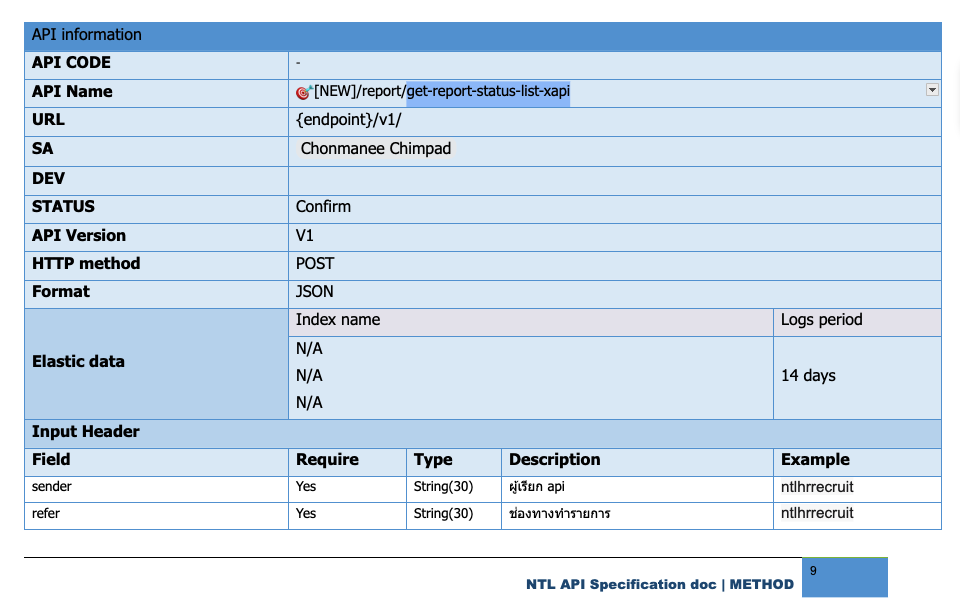Click the JSON format value
This screenshot has height=615, width=960.
pyautogui.click(x=315, y=292)
